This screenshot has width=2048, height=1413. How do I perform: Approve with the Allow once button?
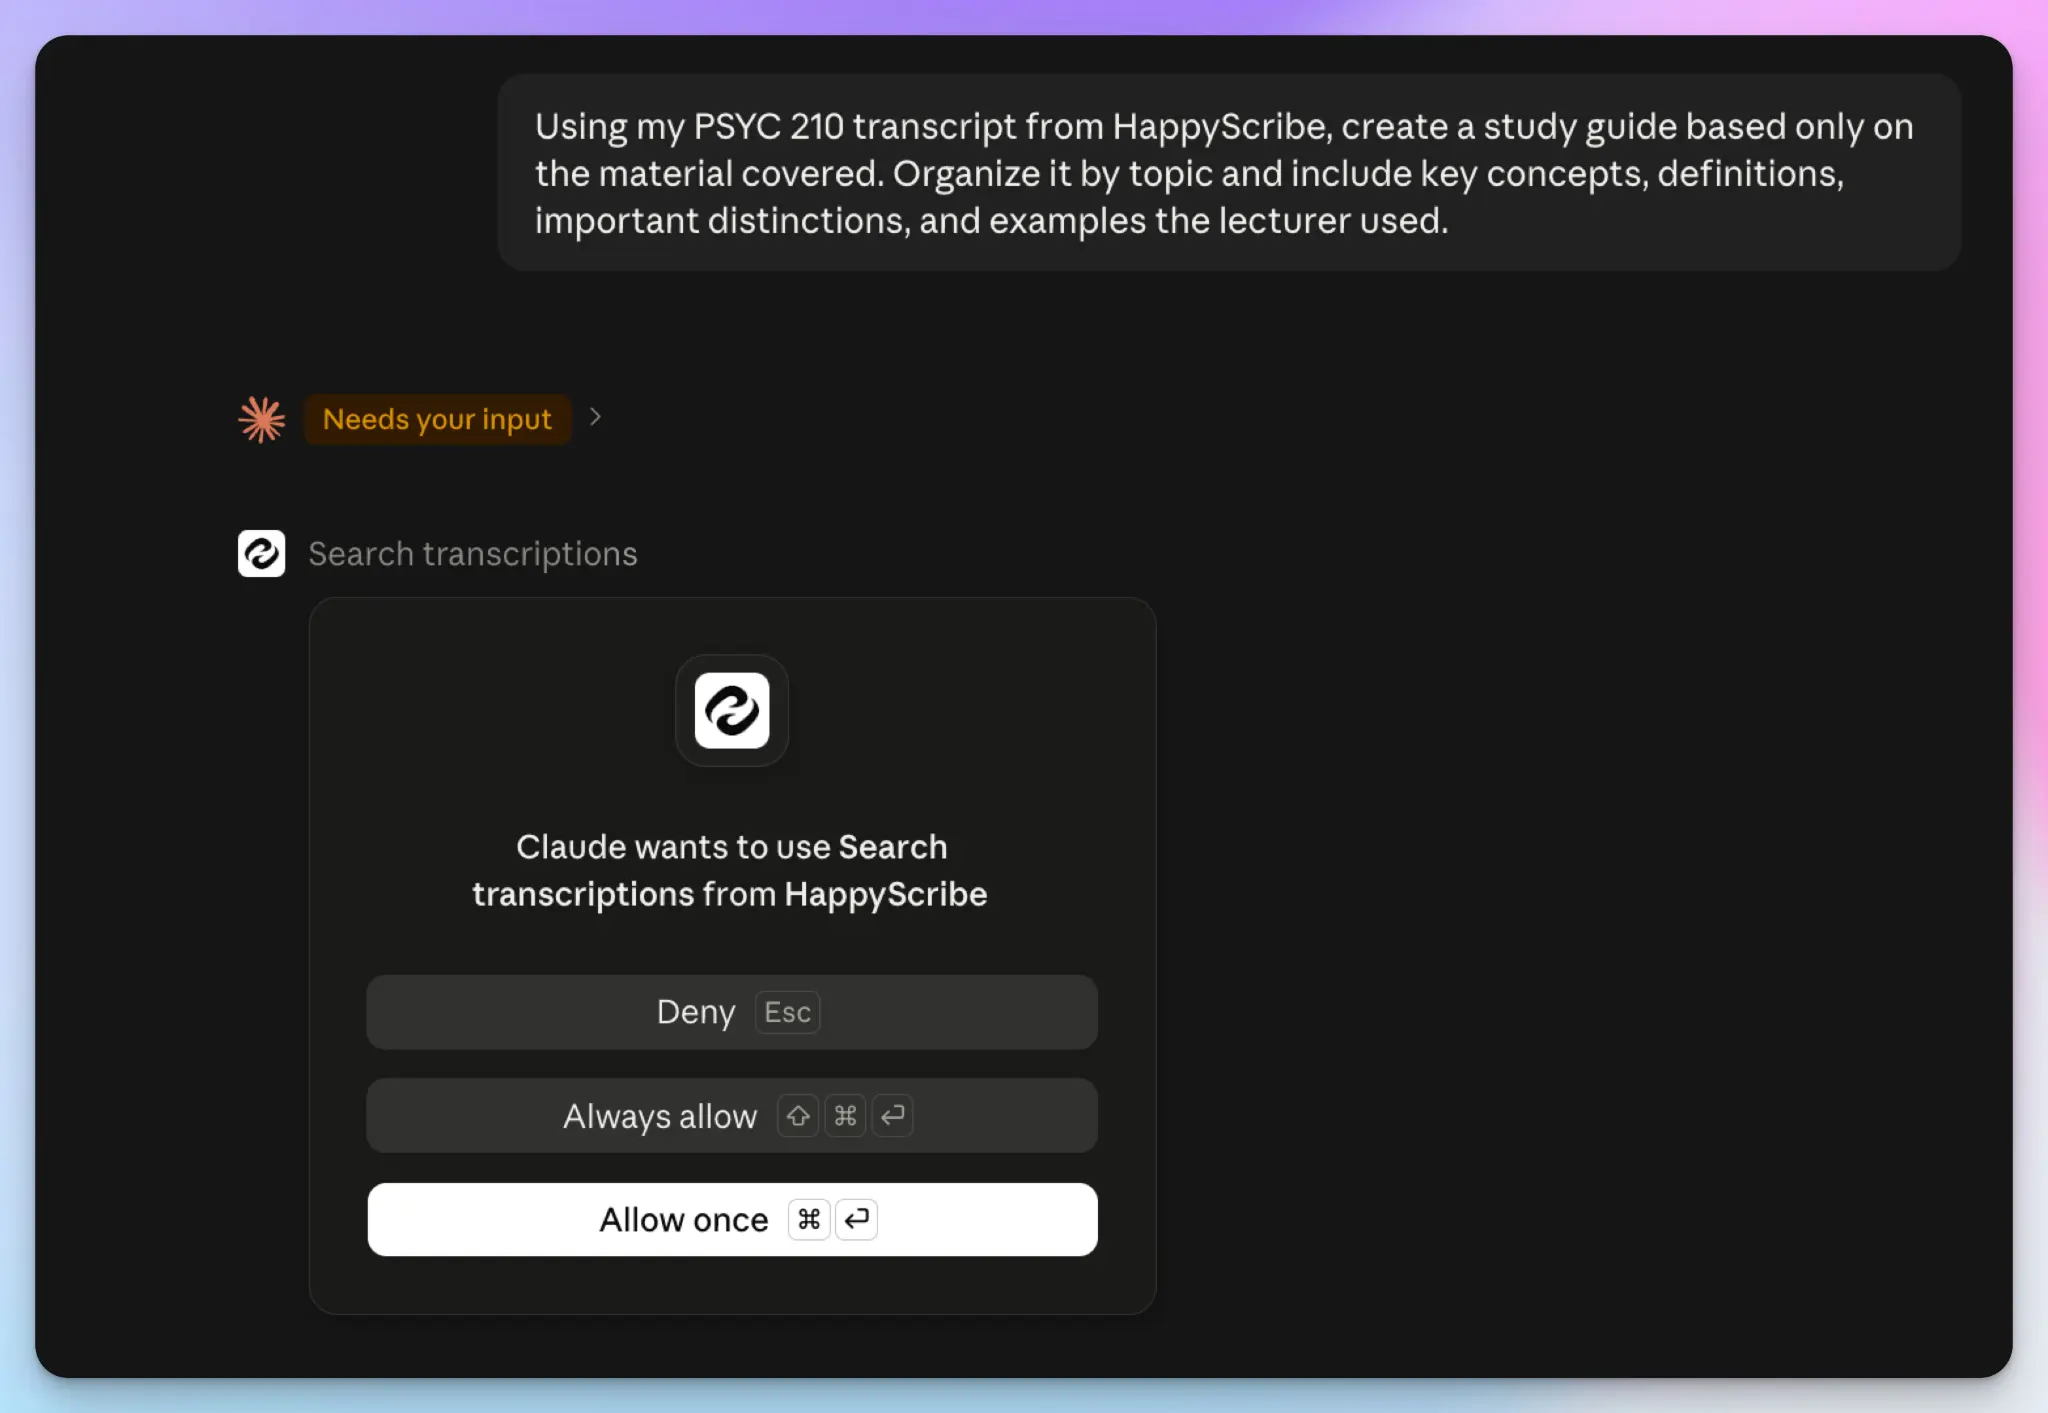tap(732, 1219)
